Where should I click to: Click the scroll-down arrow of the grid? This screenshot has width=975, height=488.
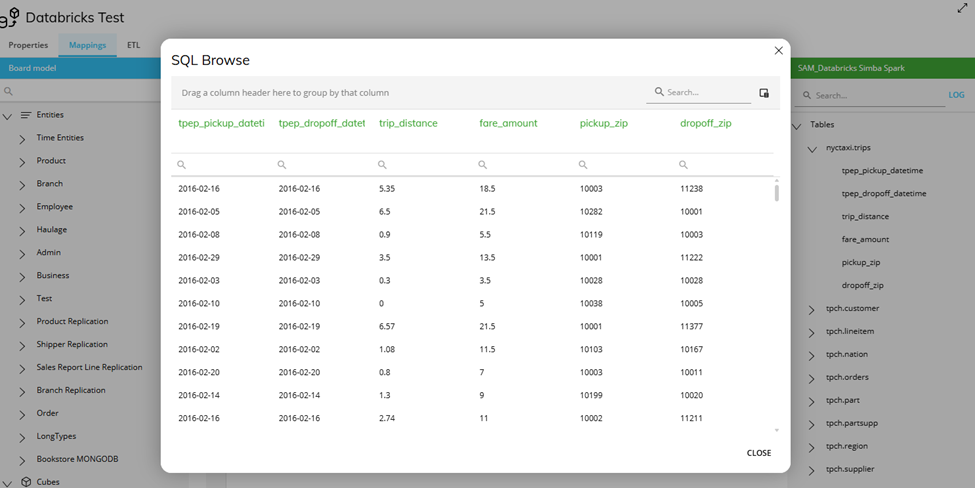coord(777,430)
